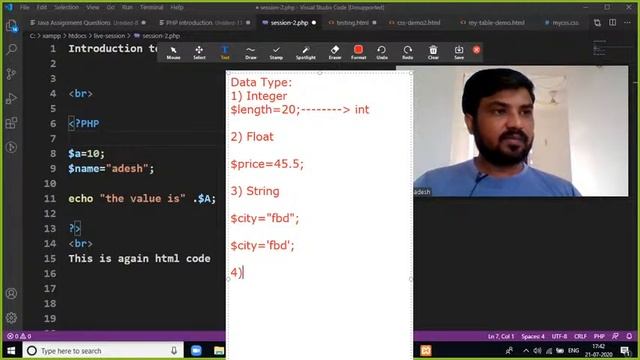Change Spaces: 4 indentation setting
Screen dimensions: 640x360
pyautogui.click(x=533, y=336)
